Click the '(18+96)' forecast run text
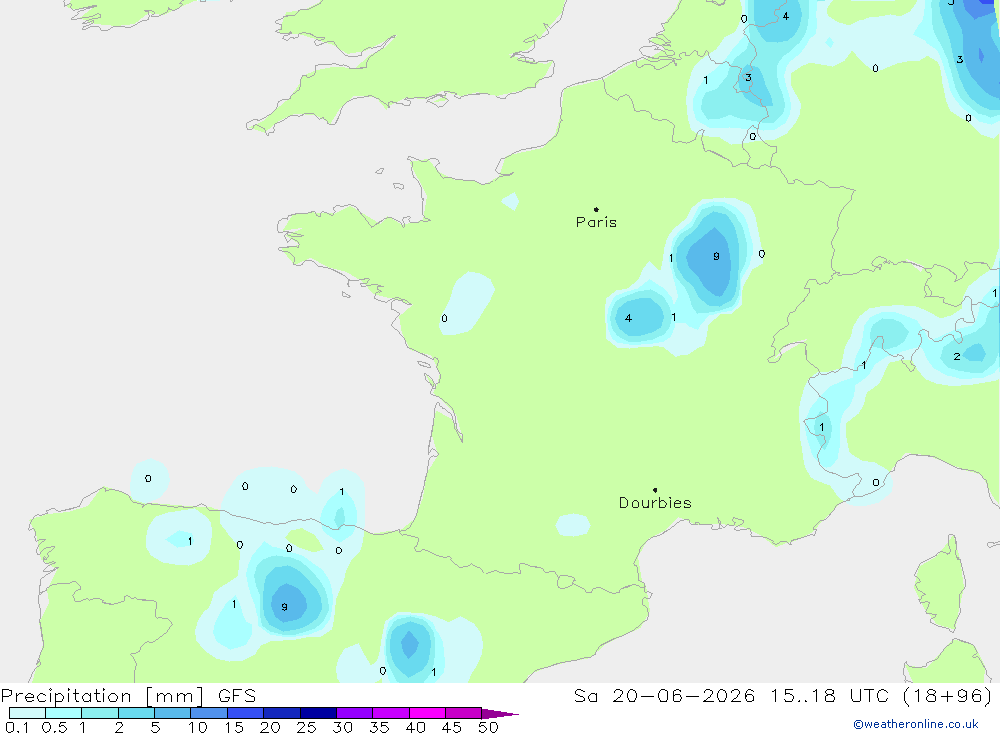Image resolution: width=1000 pixels, height=733 pixels. 947,696
